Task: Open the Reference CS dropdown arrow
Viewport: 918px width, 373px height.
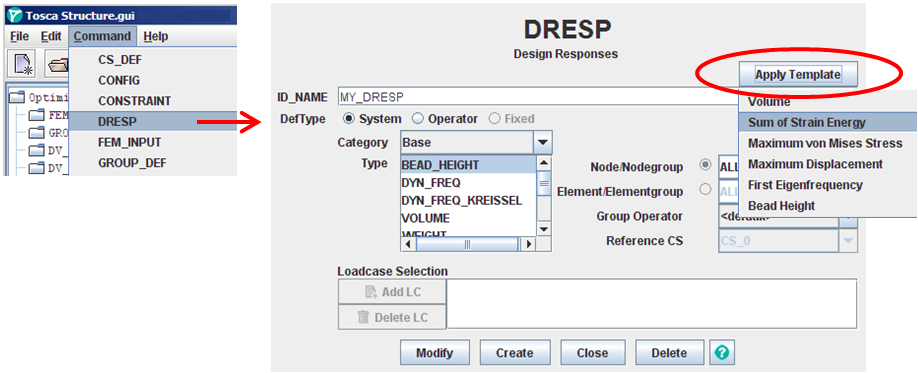Action: (848, 241)
